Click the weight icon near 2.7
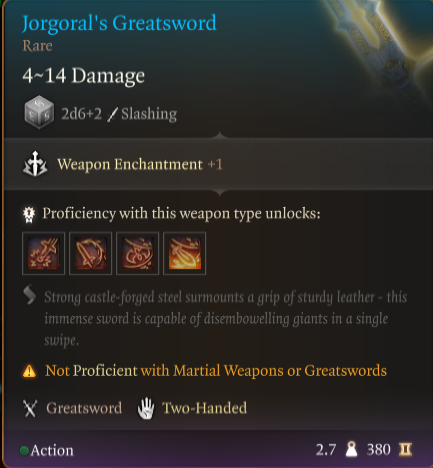433x468 pixels. click(x=351, y=450)
